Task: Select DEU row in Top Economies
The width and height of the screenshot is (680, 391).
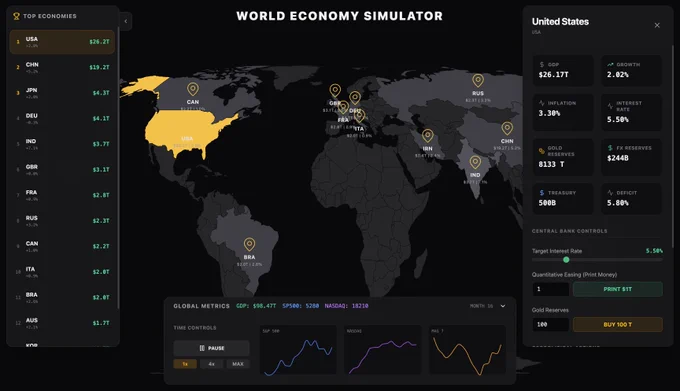Action: [62, 118]
